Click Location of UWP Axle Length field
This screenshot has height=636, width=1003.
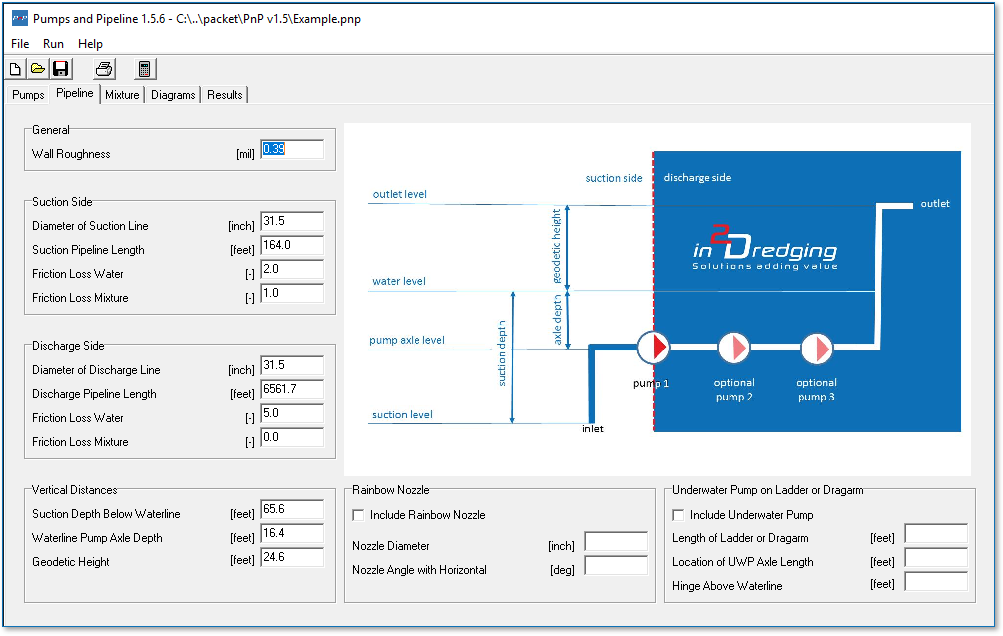(936, 557)
